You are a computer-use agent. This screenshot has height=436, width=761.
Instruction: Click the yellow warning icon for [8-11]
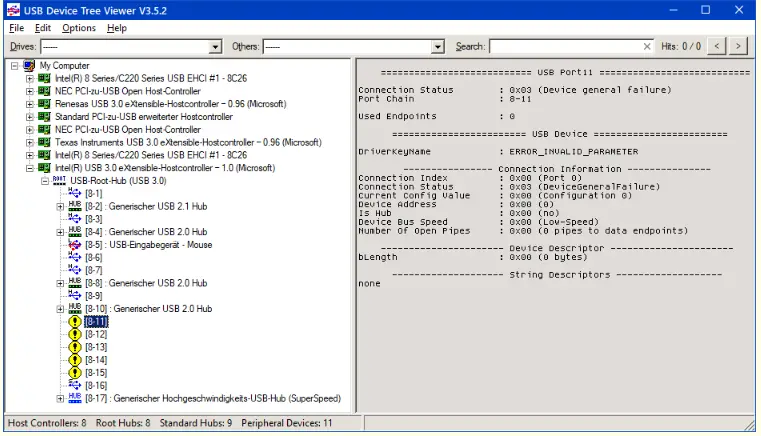click(x=75, y=321)
